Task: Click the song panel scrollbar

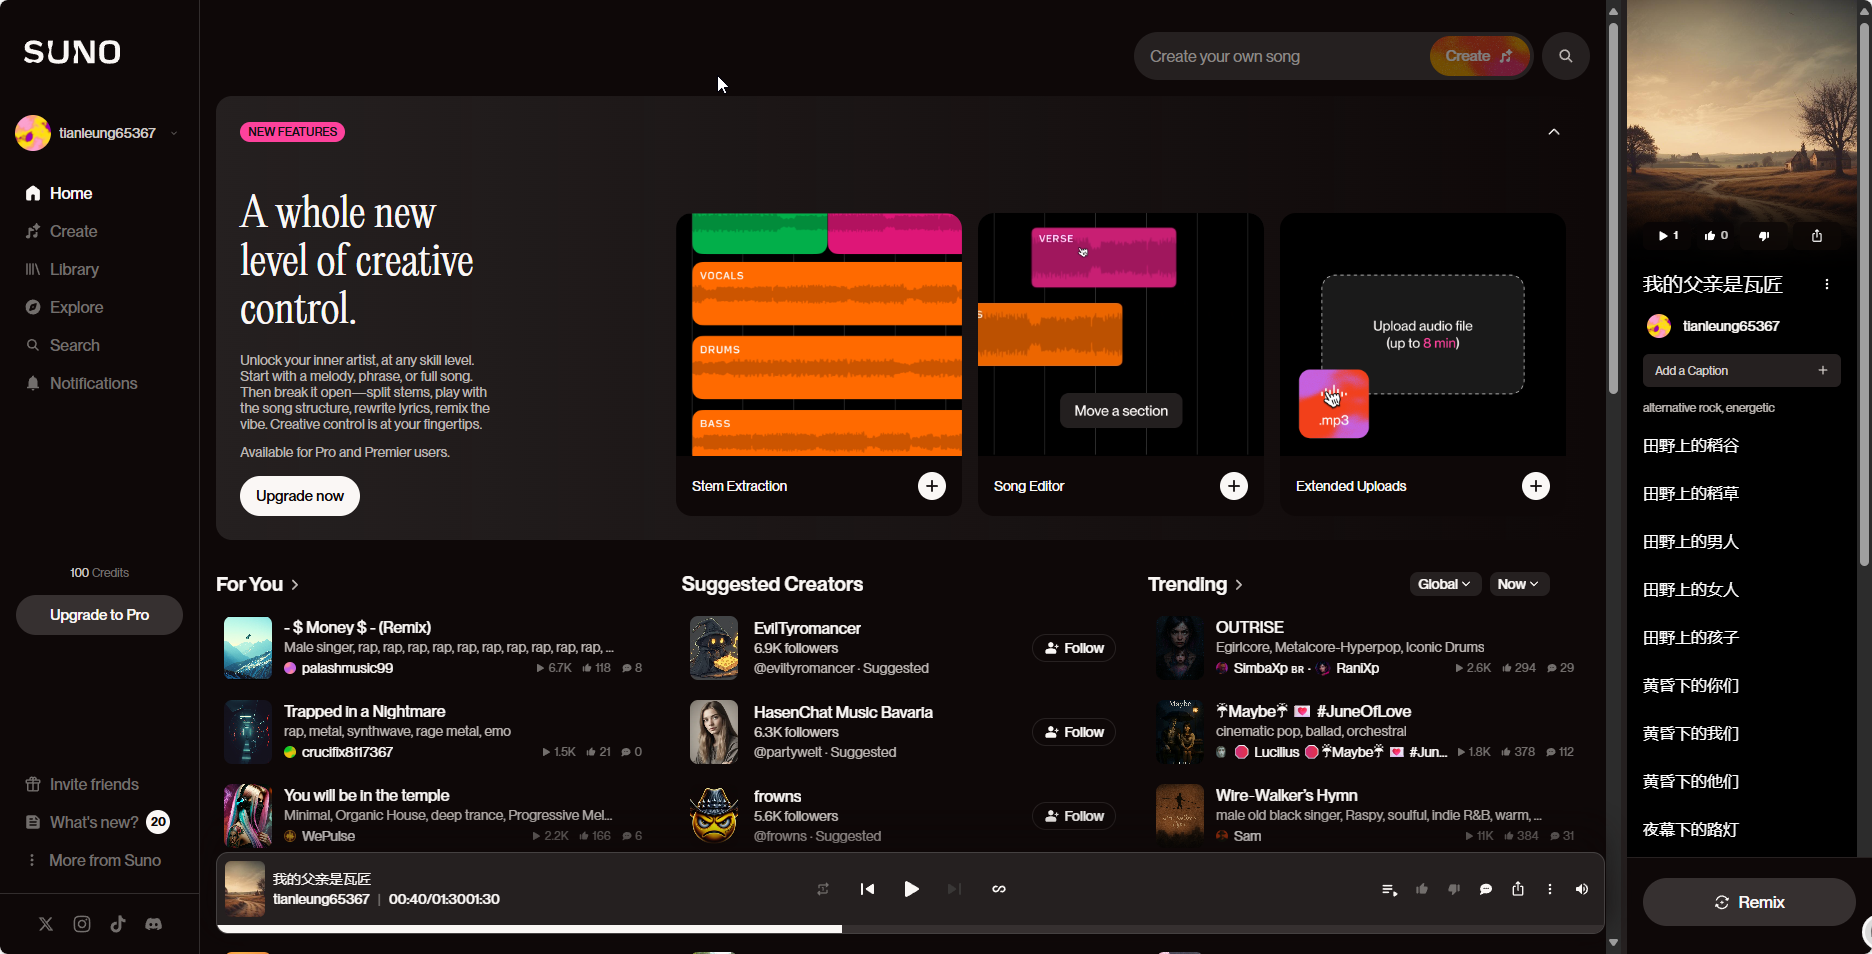Action: click(x=1865, y=295)
